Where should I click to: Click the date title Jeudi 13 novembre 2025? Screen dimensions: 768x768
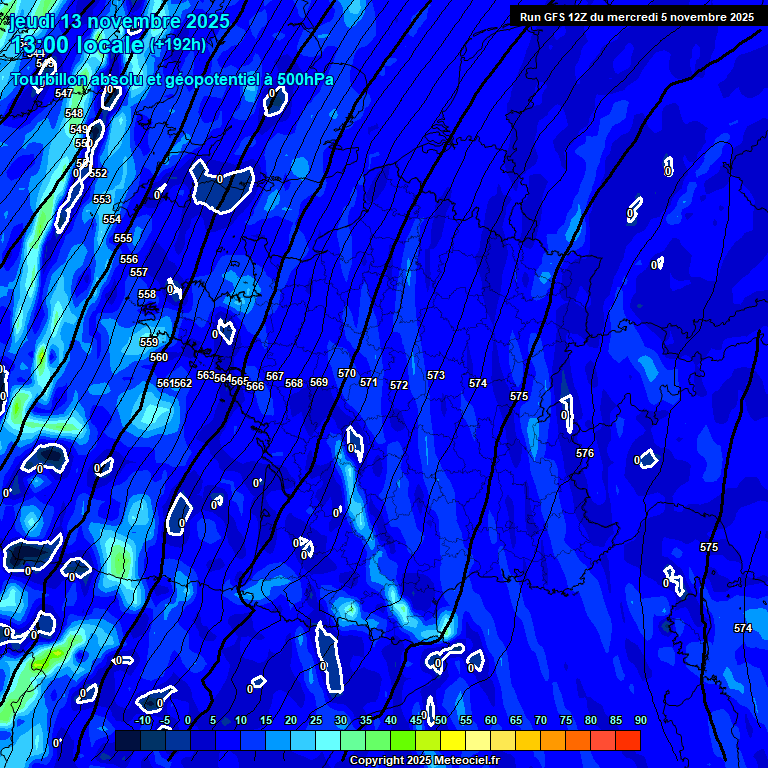pos(118,21)
